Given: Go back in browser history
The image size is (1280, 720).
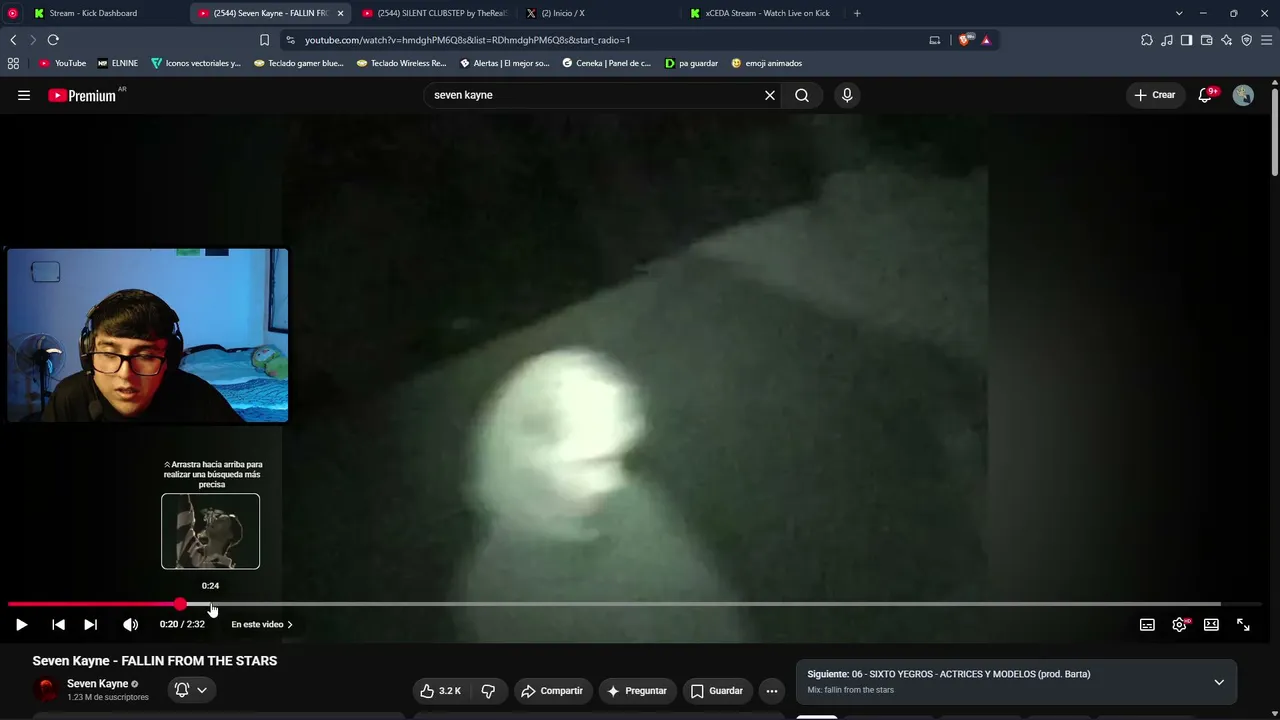Looking at the screenshot, I should 13,40.
